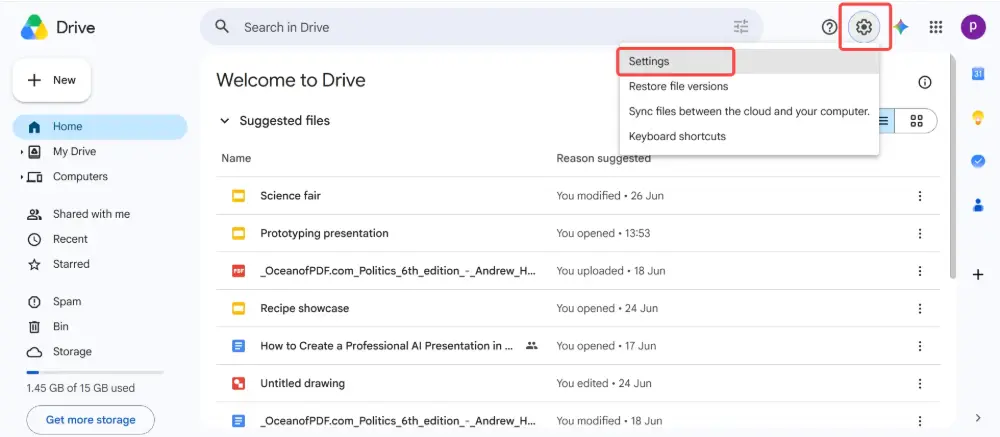Image resolution: width=1000 pixels, height=437 pixels.
Task: Open Google Calendar side panel icon
Action: point(978,74)
